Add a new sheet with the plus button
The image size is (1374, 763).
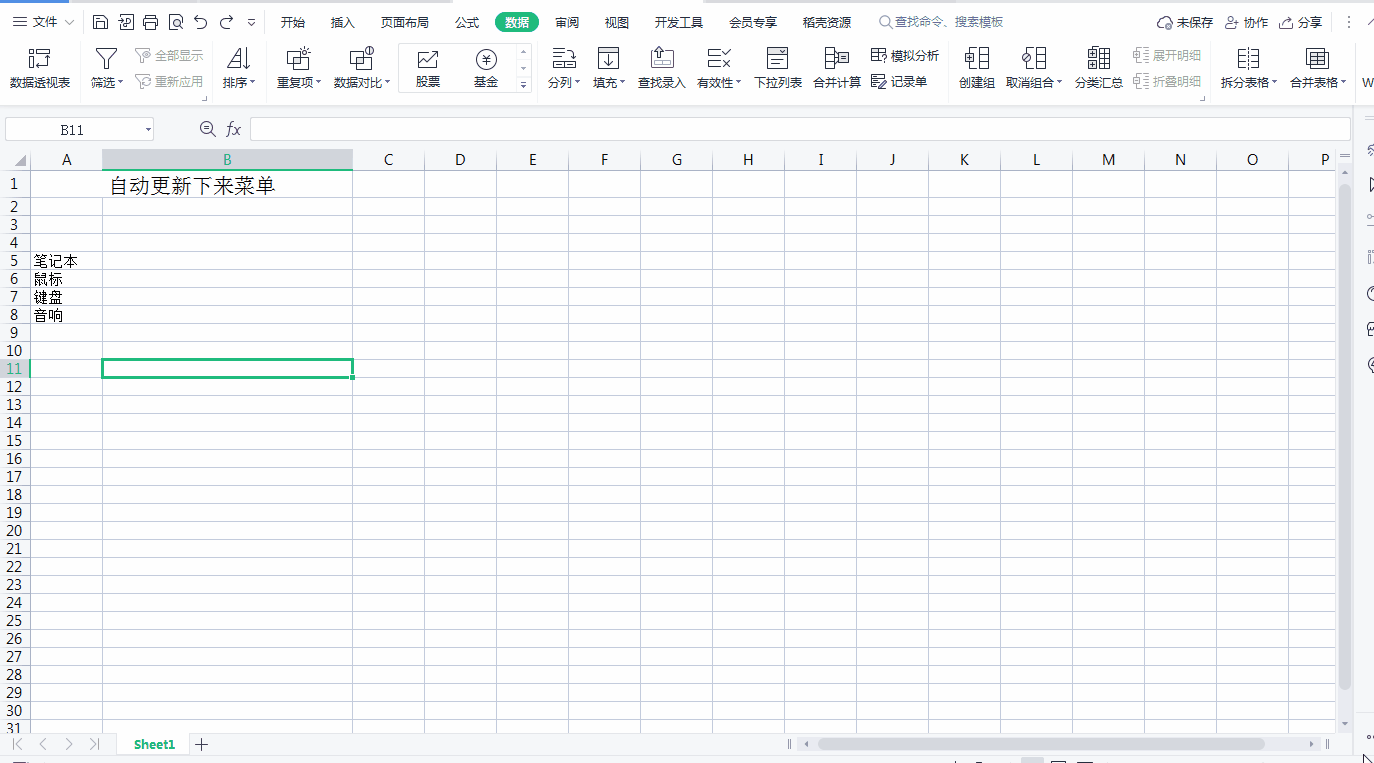[x=201, y=744]
